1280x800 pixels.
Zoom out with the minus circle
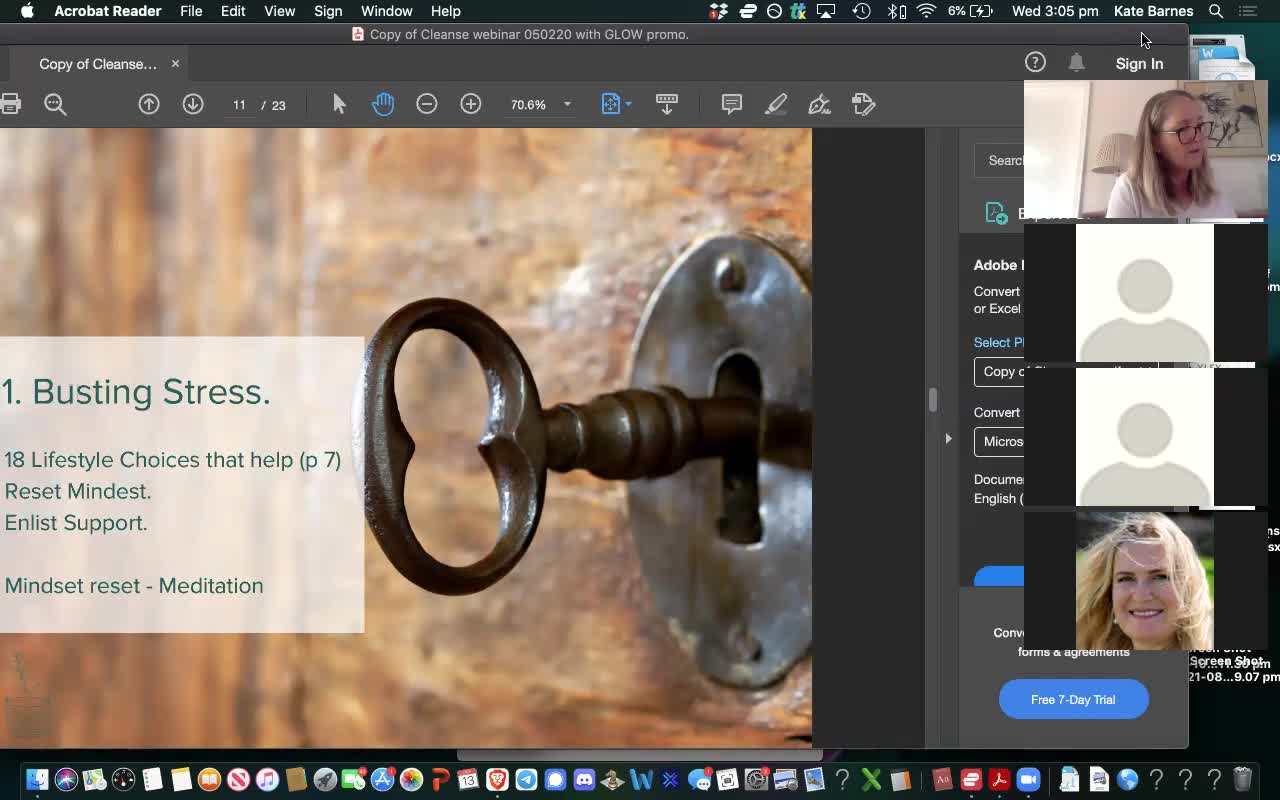(427, 104)
